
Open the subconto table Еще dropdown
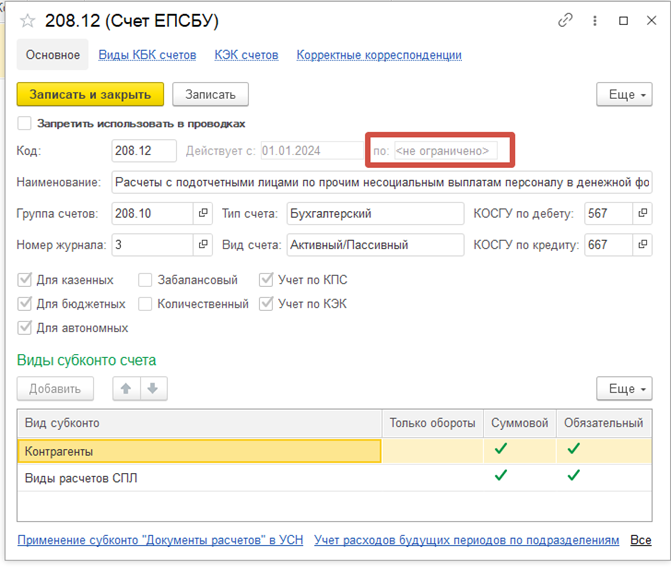tap(624, 389)
